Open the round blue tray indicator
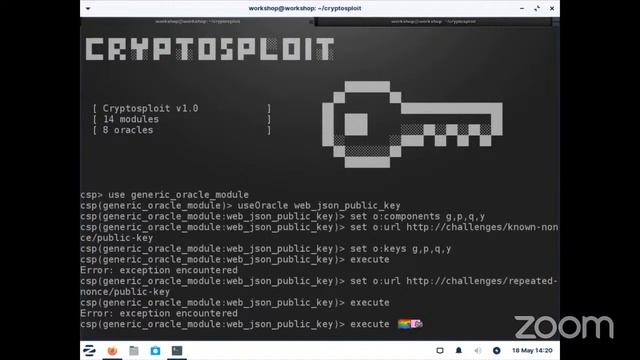The width and height of the screenshot is (640, 360). coord(496,350)
